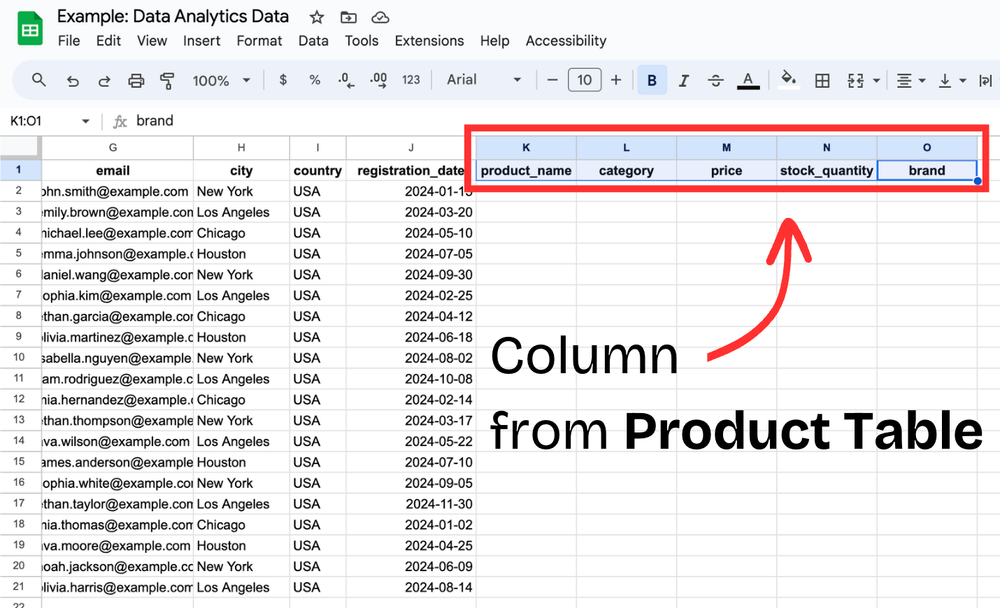The image size is (1000, 608).
Task: Apply percent format icon
Action: tap(315, 80)
